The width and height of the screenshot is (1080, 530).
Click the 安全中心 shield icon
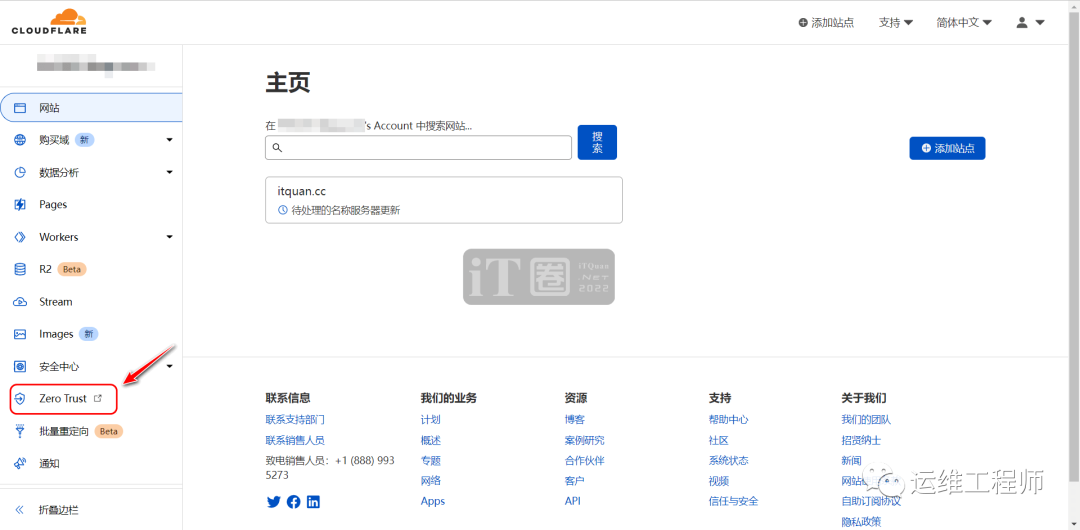20,367
